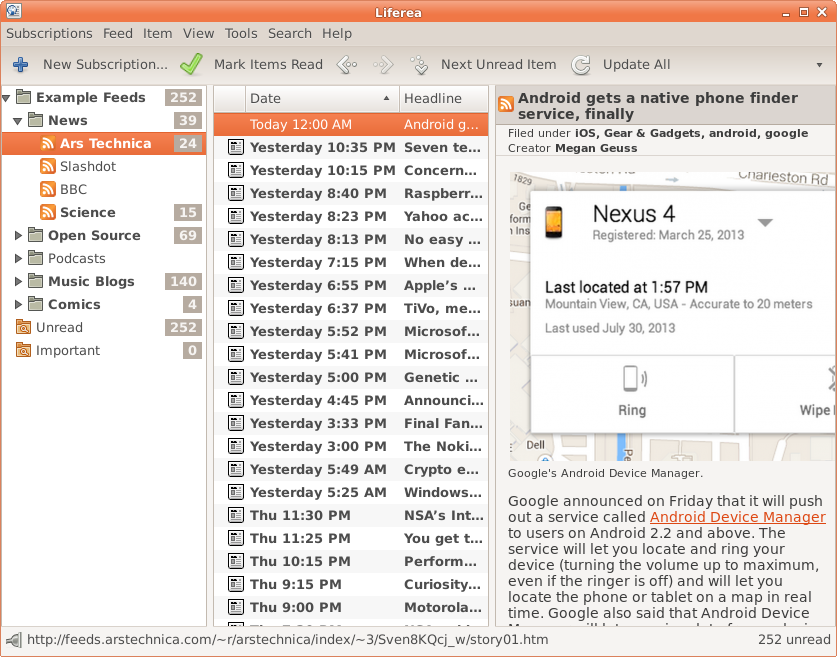Screen dimensions: 837x657
Task: Open the Subscriptions menu
Action: [49, 33]
